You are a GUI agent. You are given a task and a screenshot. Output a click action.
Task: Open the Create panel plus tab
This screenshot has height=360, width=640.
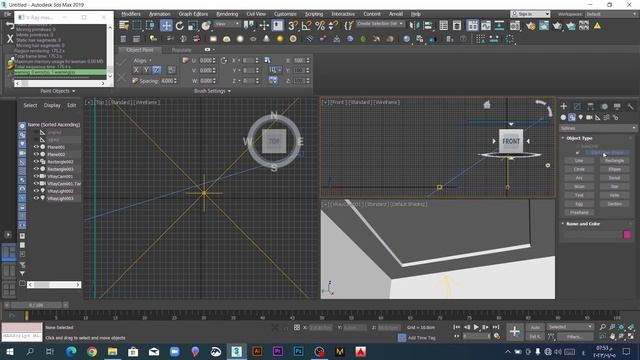coord(564,106)
